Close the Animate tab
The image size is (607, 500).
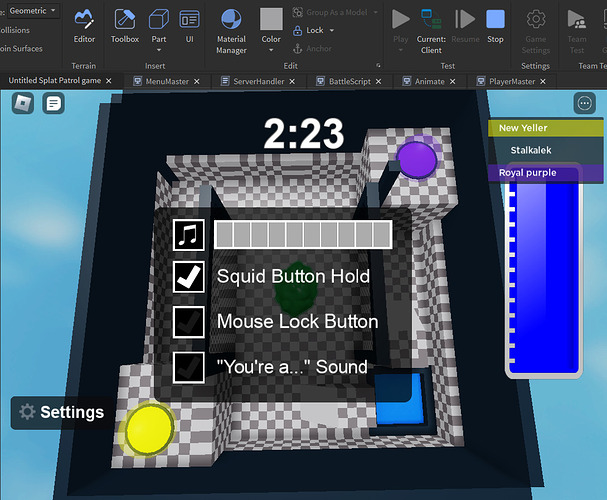click(x=453, y=81)
